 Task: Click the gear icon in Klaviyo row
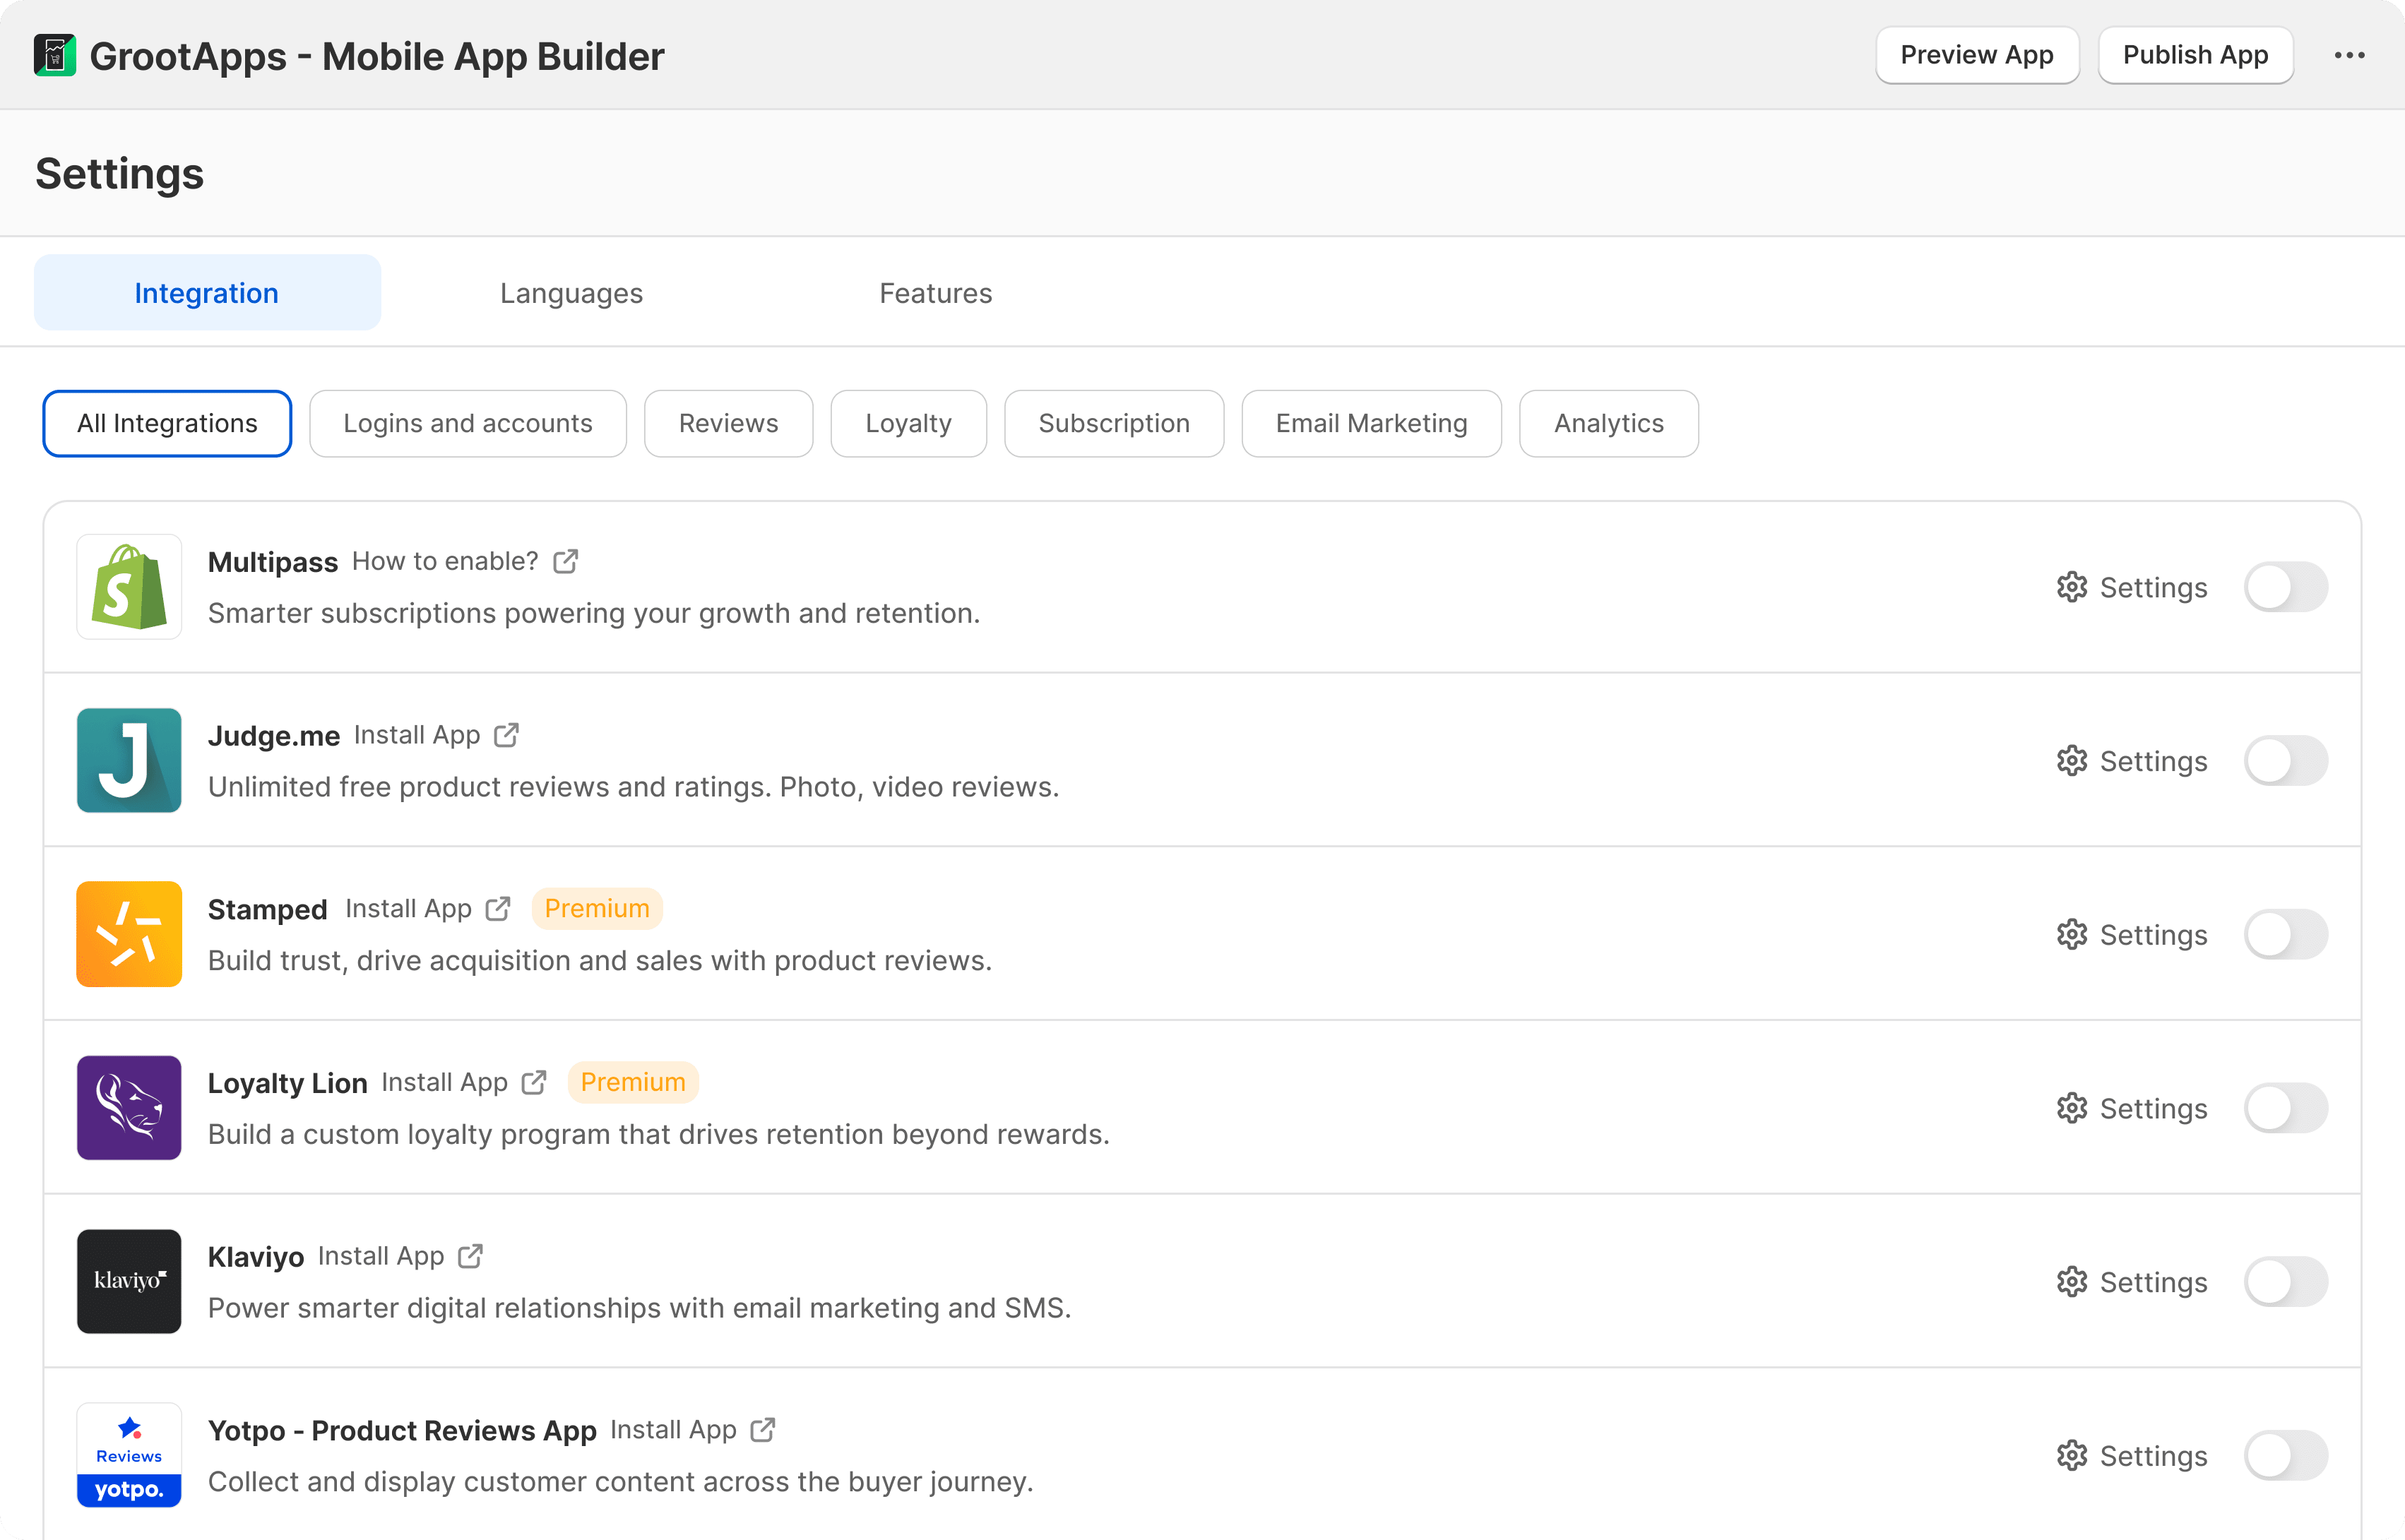[x=2072, y=1282]
